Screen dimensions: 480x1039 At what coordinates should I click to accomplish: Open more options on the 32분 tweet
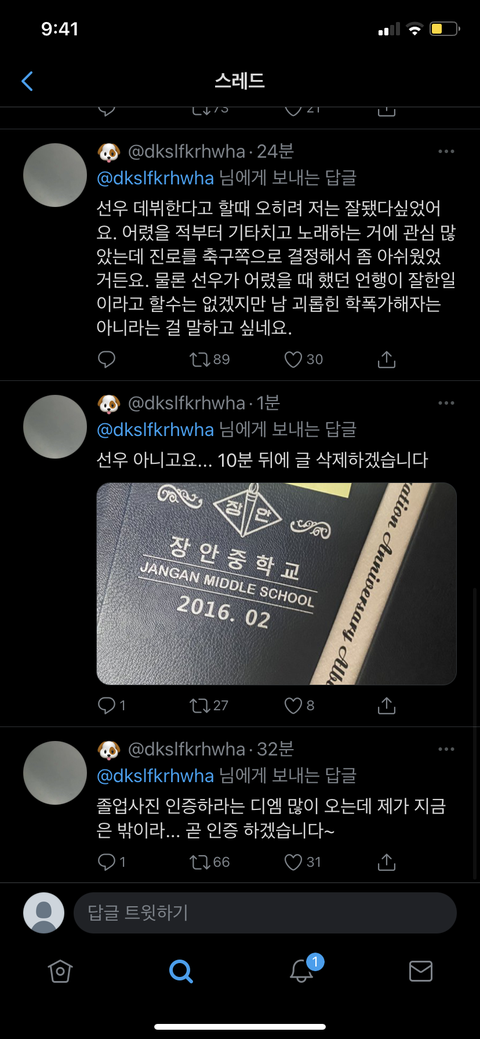446,749
